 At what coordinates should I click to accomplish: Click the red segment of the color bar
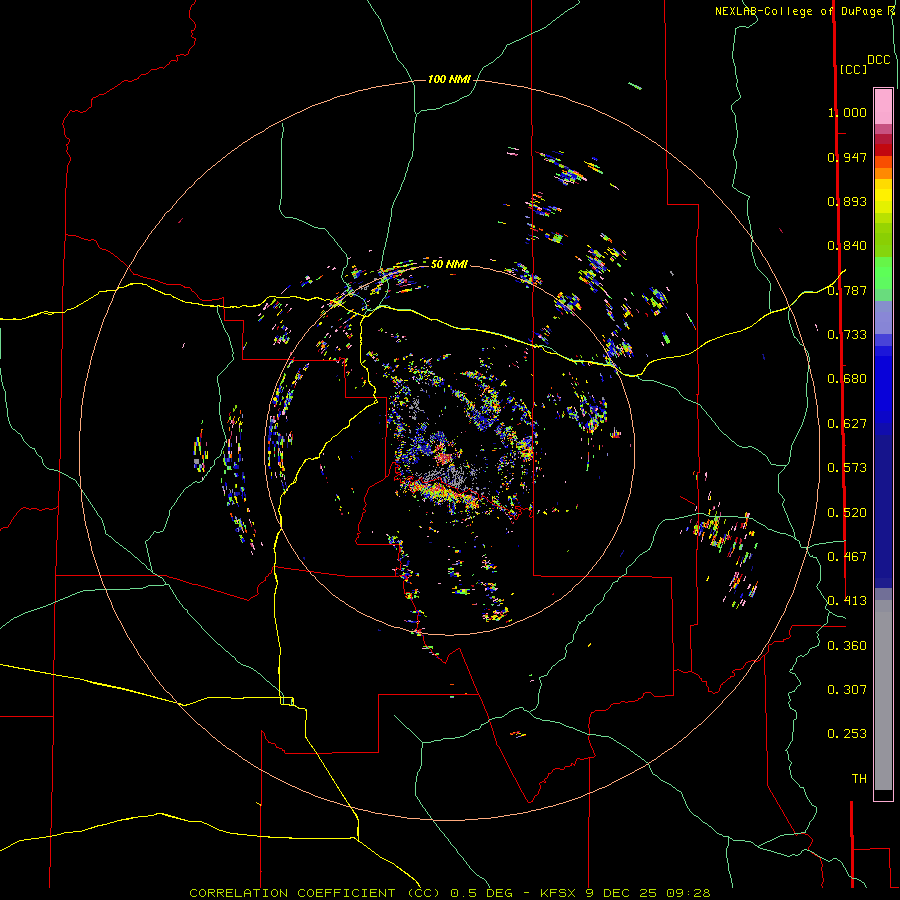883,150
